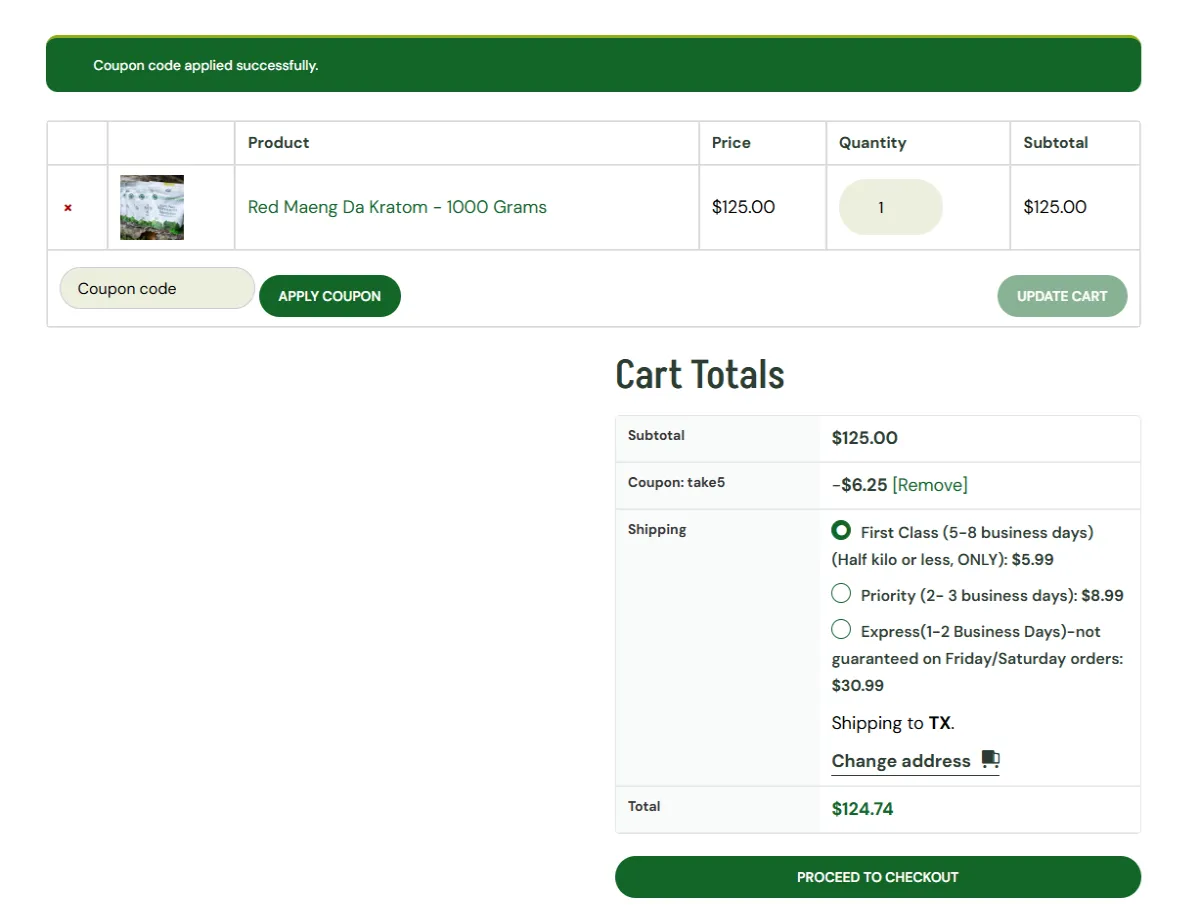Viewport: 1200px width, 905px height.
Task: Click the Total value $124.74
Action: 862,808
